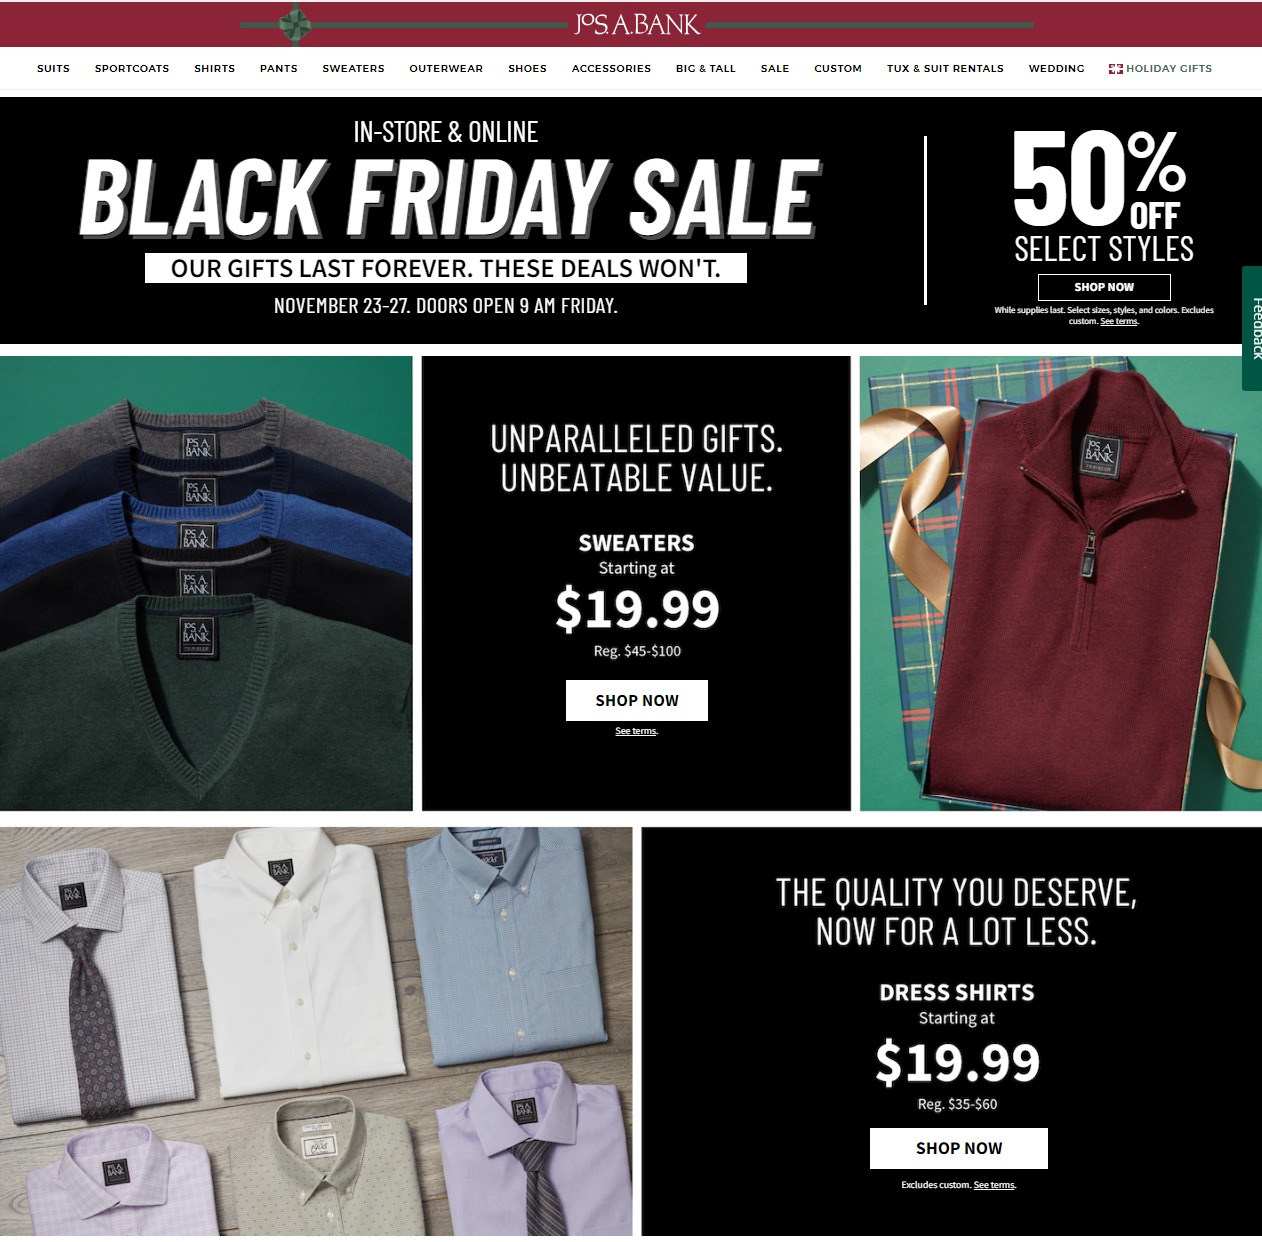Shop Now under 50% off select styles
This screenshot has height=1242, width=1262.
point(1104,287)
